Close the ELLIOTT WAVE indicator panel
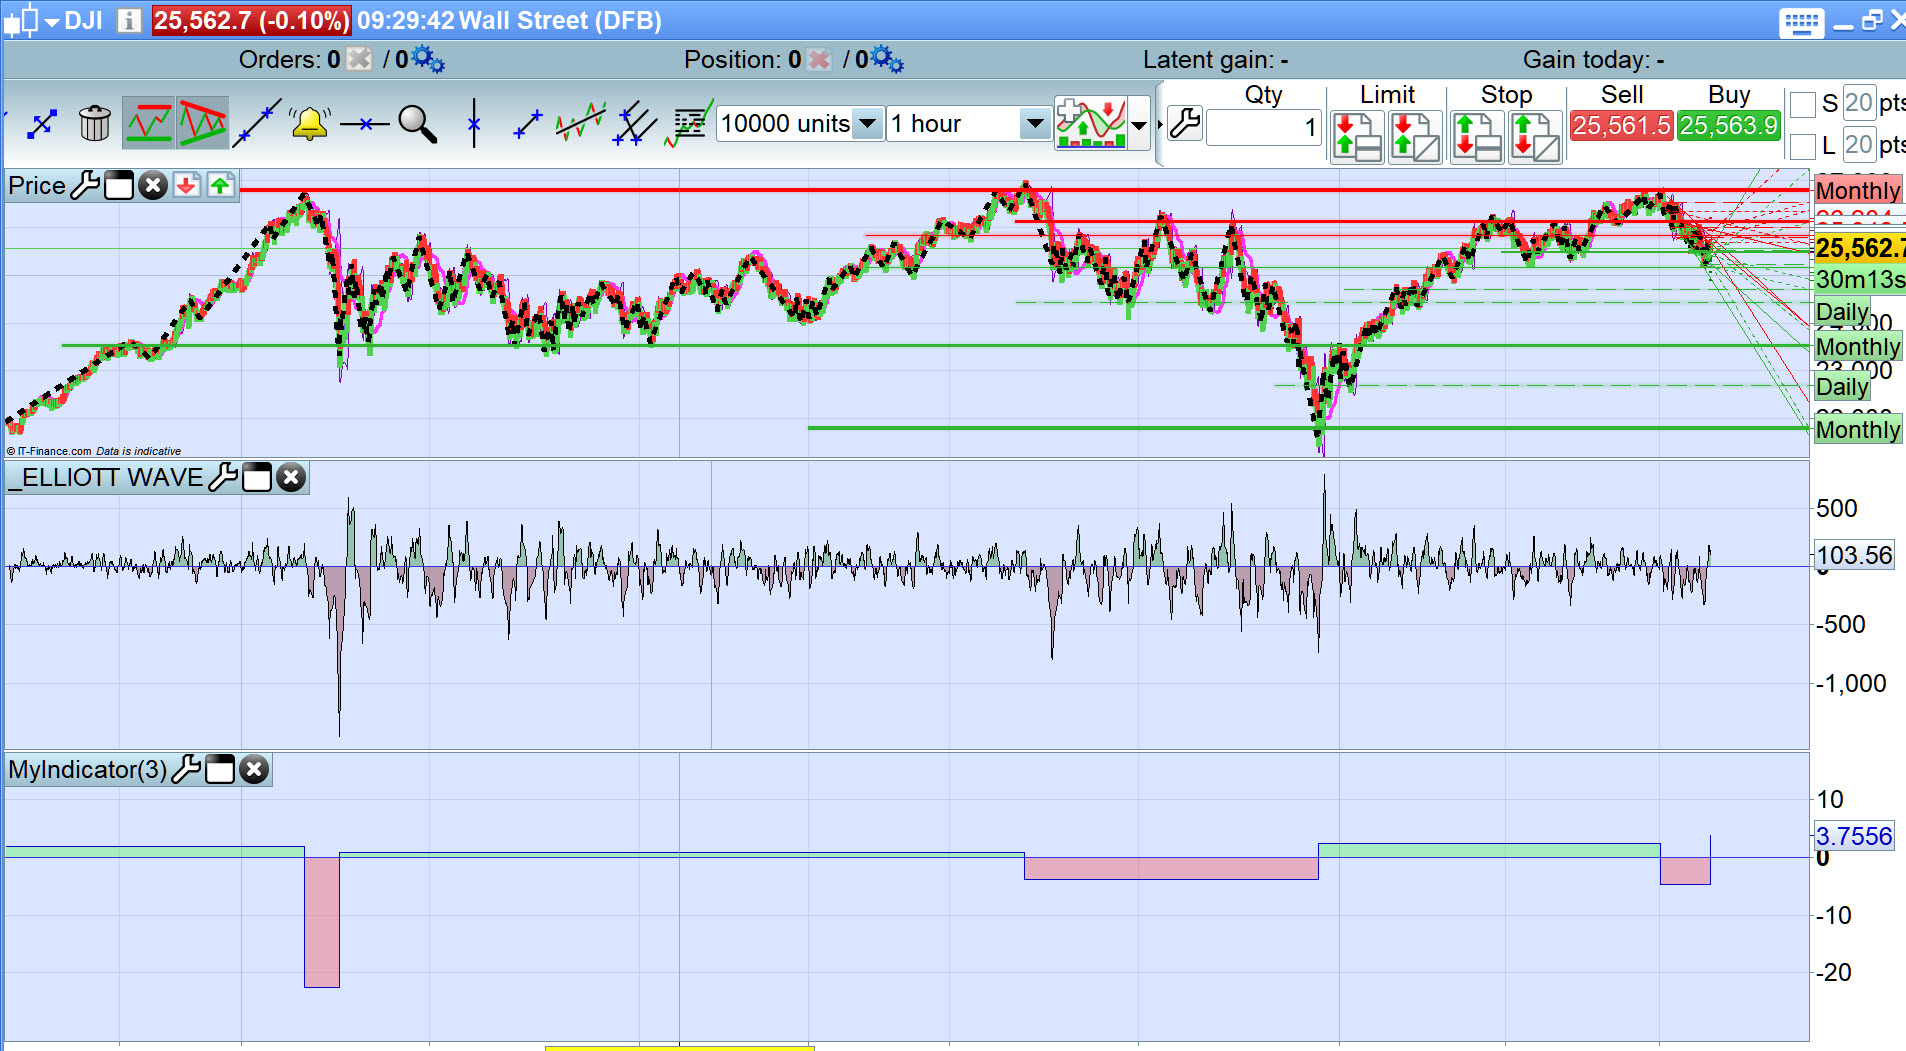 [x=291, y=478]
